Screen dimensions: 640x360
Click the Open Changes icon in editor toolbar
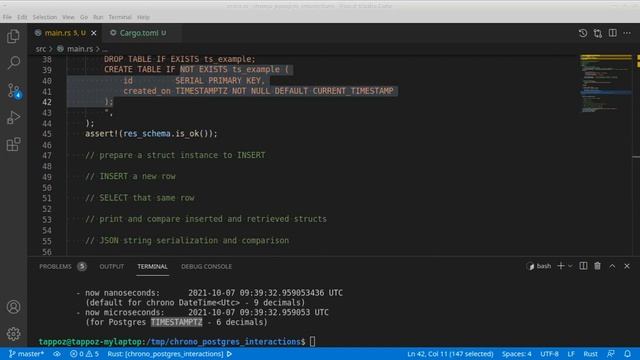[x=598, y=33]
